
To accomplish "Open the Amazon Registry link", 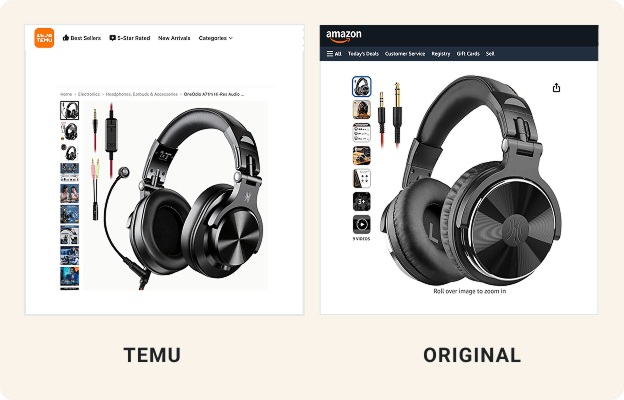I will tap(441, 54).
